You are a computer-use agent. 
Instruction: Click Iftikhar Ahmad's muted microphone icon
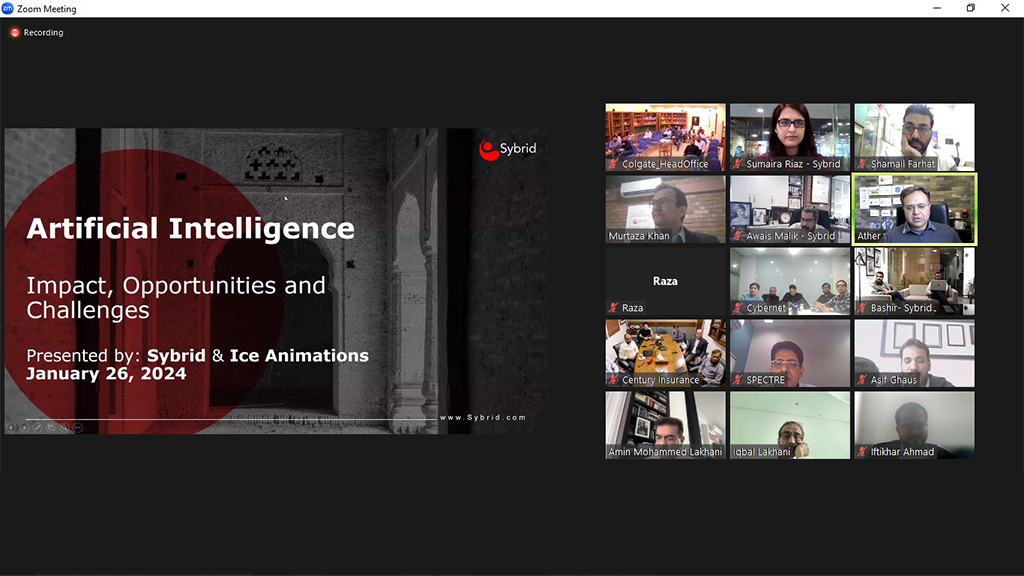pyautogui.click(x=862, y=451)
